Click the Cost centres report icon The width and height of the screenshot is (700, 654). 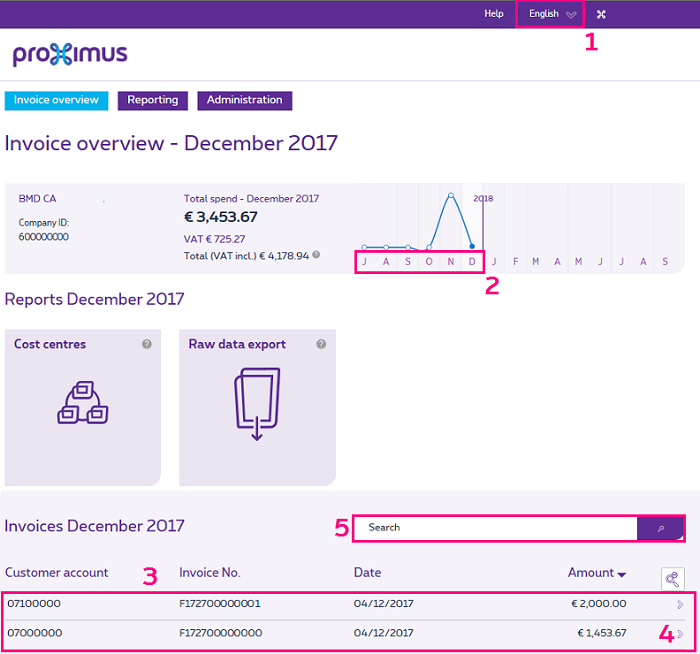84,403
